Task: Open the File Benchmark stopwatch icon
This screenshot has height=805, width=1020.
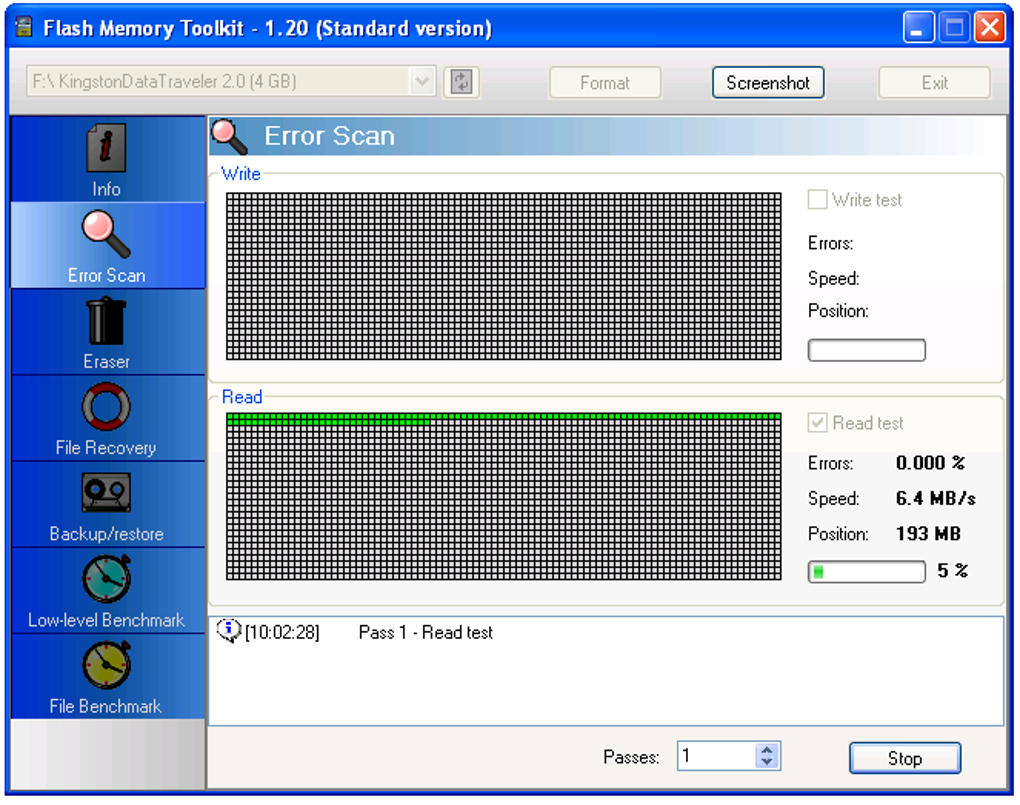Action: (106, 665)
